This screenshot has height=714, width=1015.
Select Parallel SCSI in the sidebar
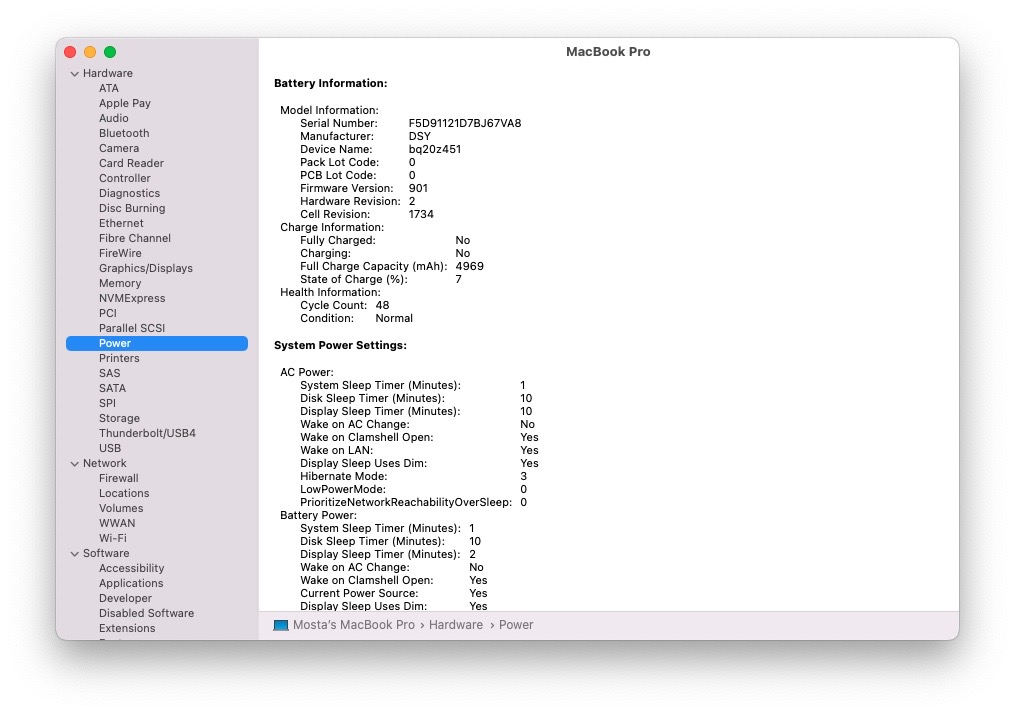pos(132,328)
